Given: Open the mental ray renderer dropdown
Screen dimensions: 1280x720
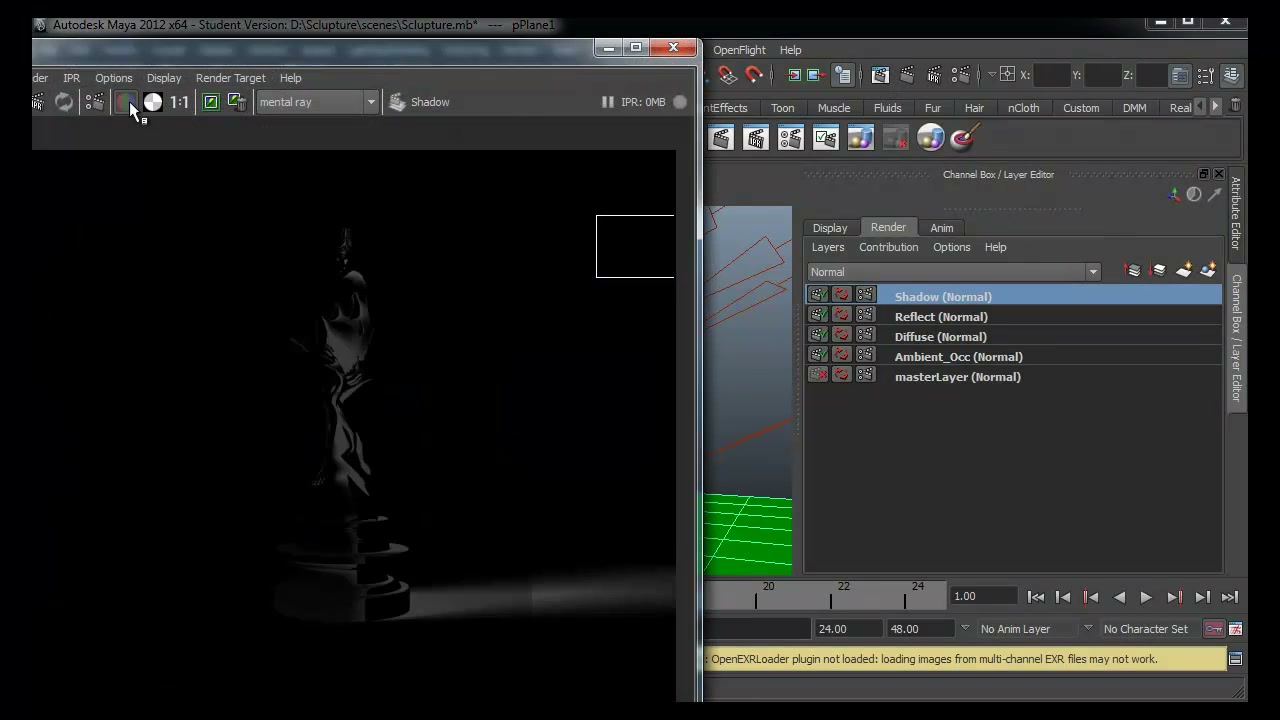Looking at the screenshot, I should tap(317, 102).
